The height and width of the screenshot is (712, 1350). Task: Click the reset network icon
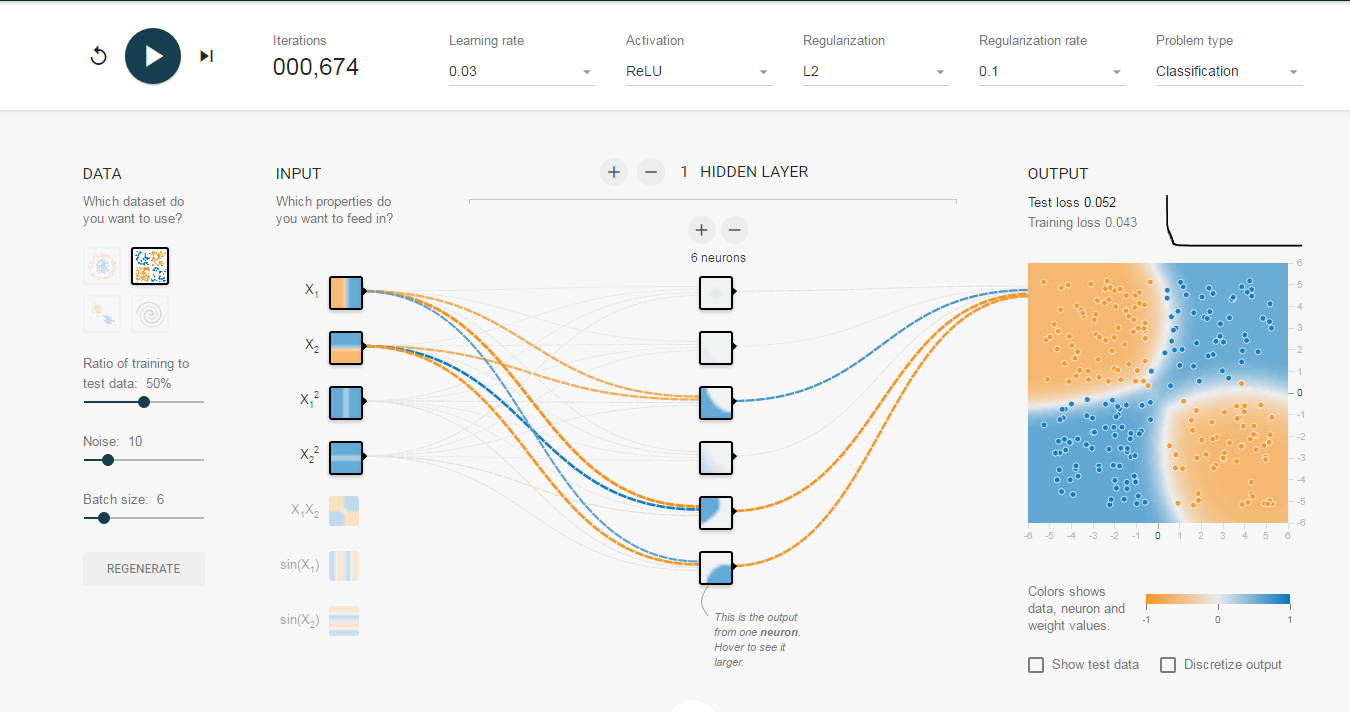(x=98, y=56)
